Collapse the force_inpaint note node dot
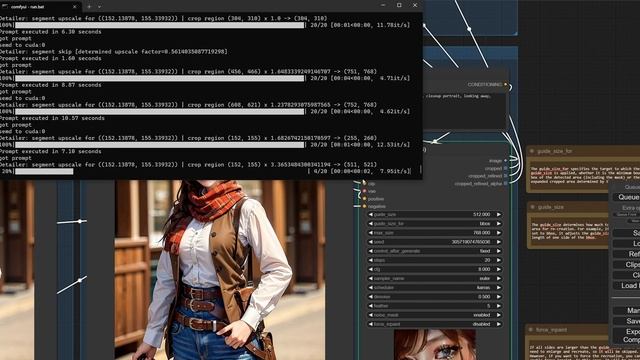The height and width of the screenshot is (360, 640). click(531, 329)
